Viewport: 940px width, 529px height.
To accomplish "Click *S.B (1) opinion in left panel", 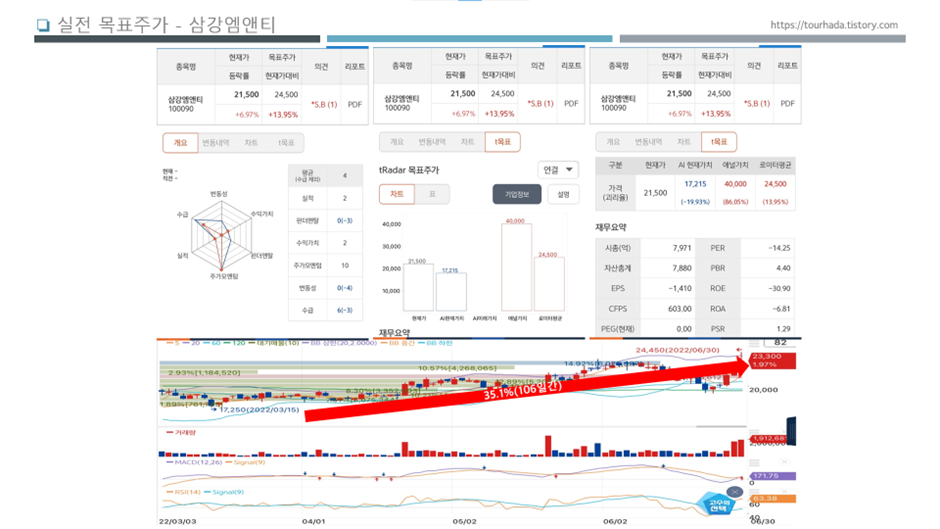I will (x=324, y=104).
